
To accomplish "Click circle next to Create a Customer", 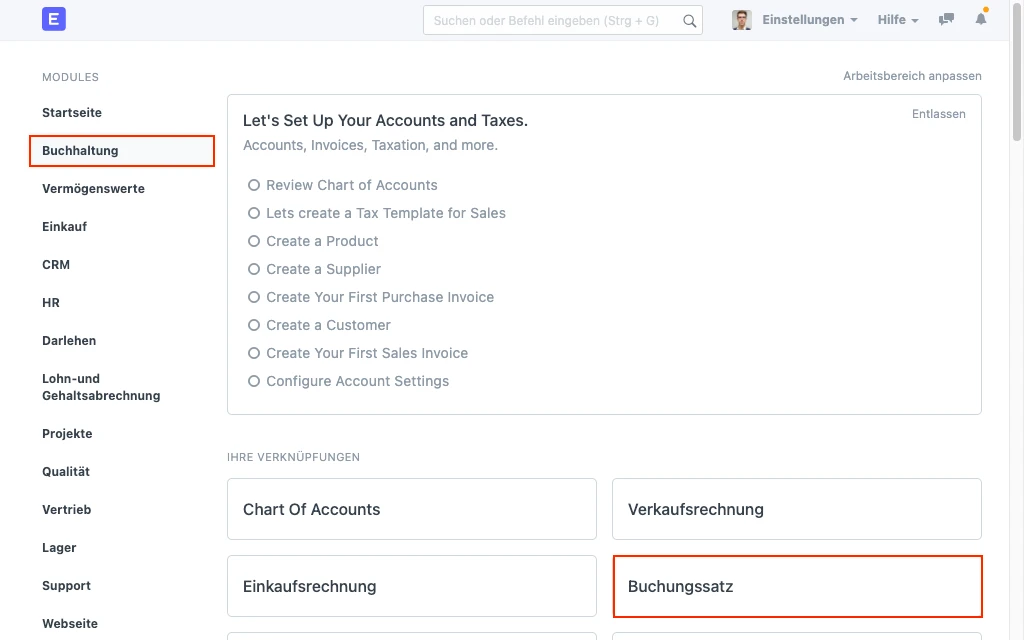I will [x=254, y=325].
